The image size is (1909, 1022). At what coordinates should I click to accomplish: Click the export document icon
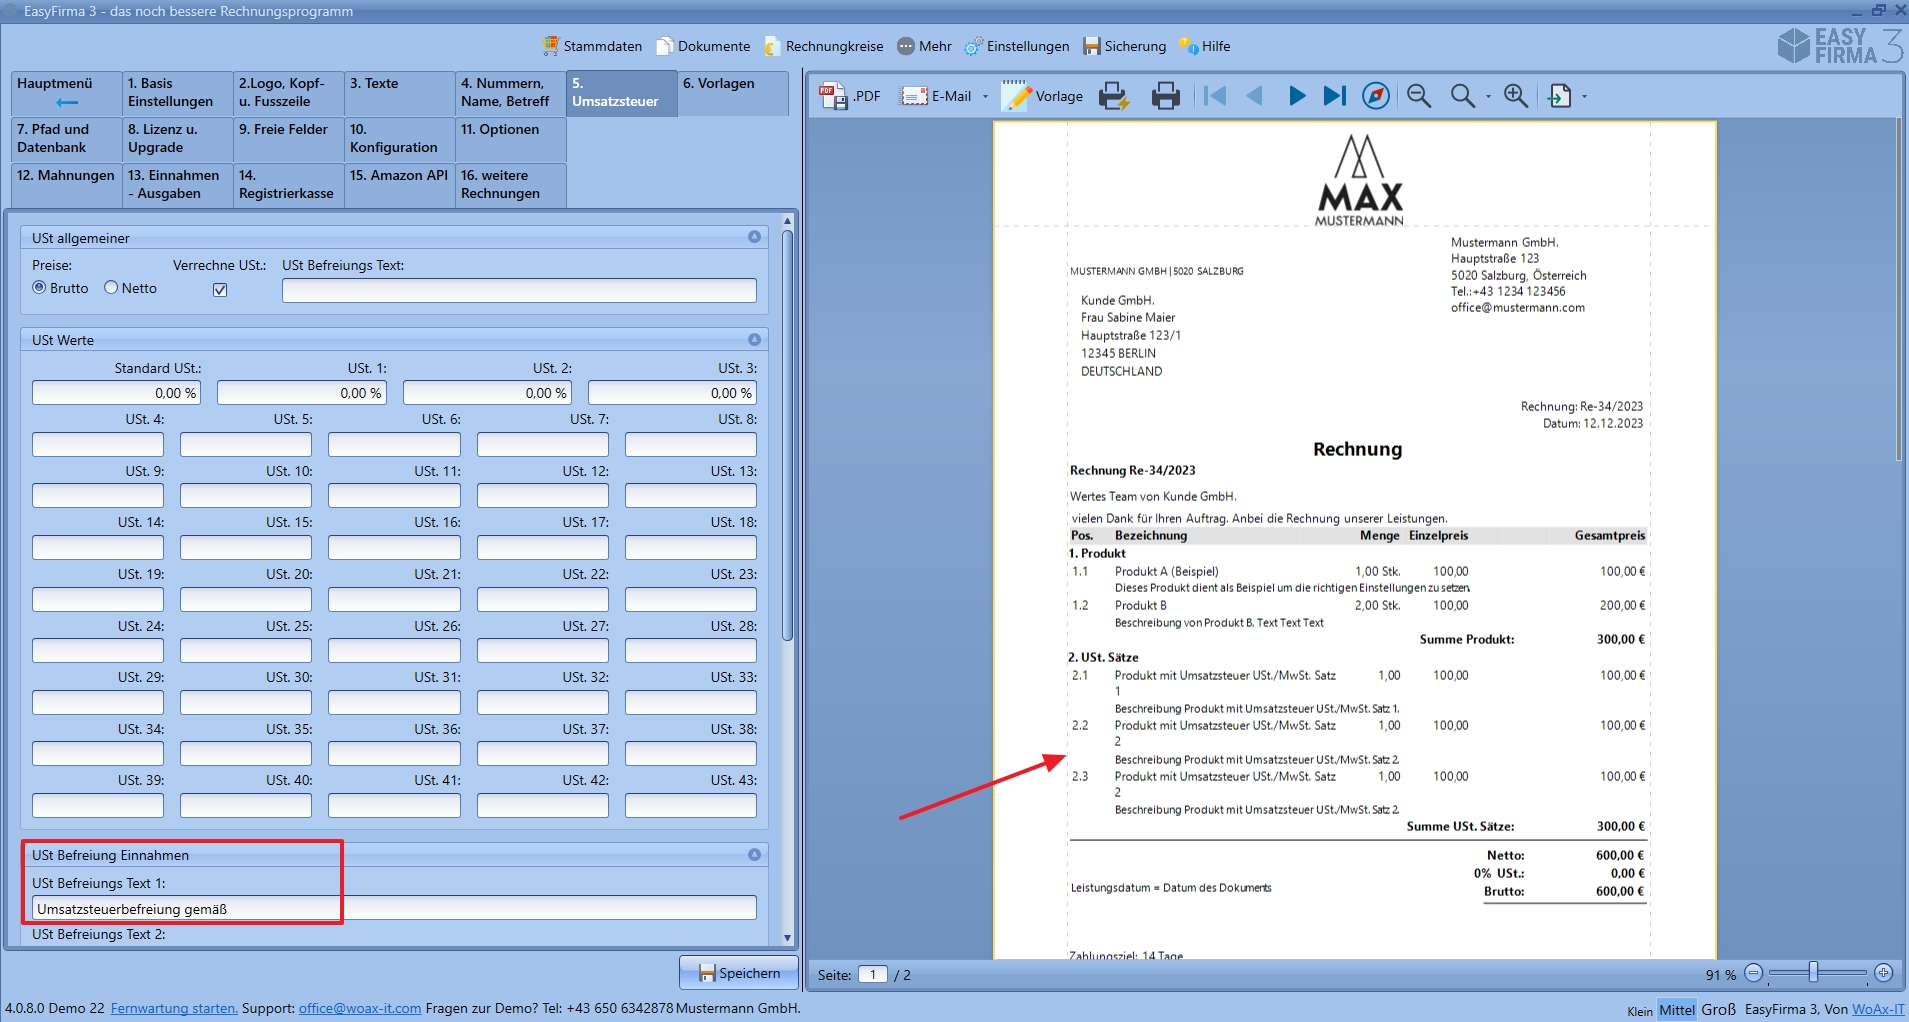1560,96
